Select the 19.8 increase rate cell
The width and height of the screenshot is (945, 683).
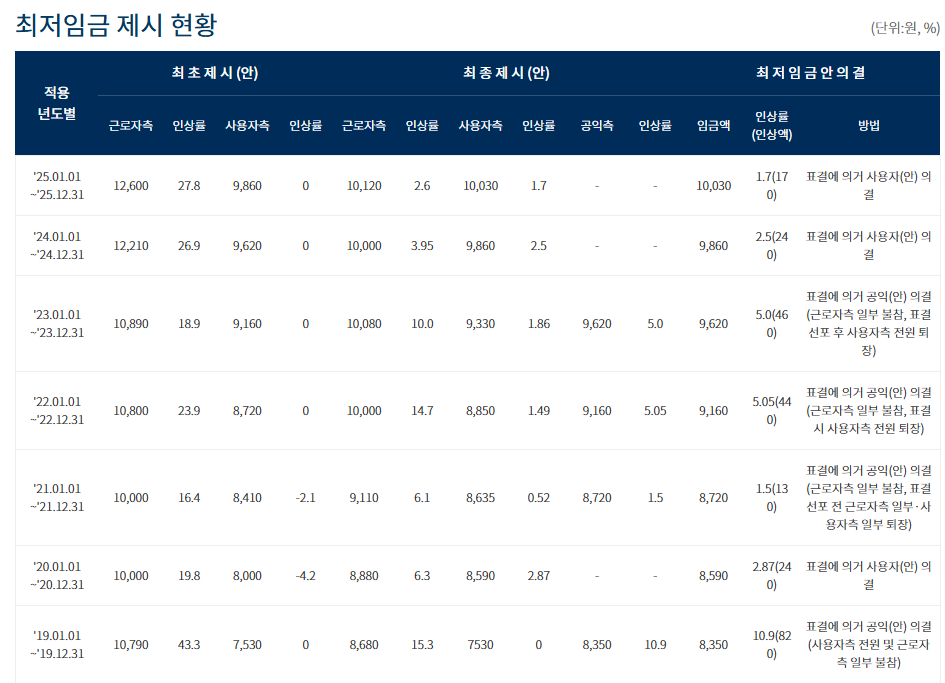pyautogui.click(x=189, y=576)
